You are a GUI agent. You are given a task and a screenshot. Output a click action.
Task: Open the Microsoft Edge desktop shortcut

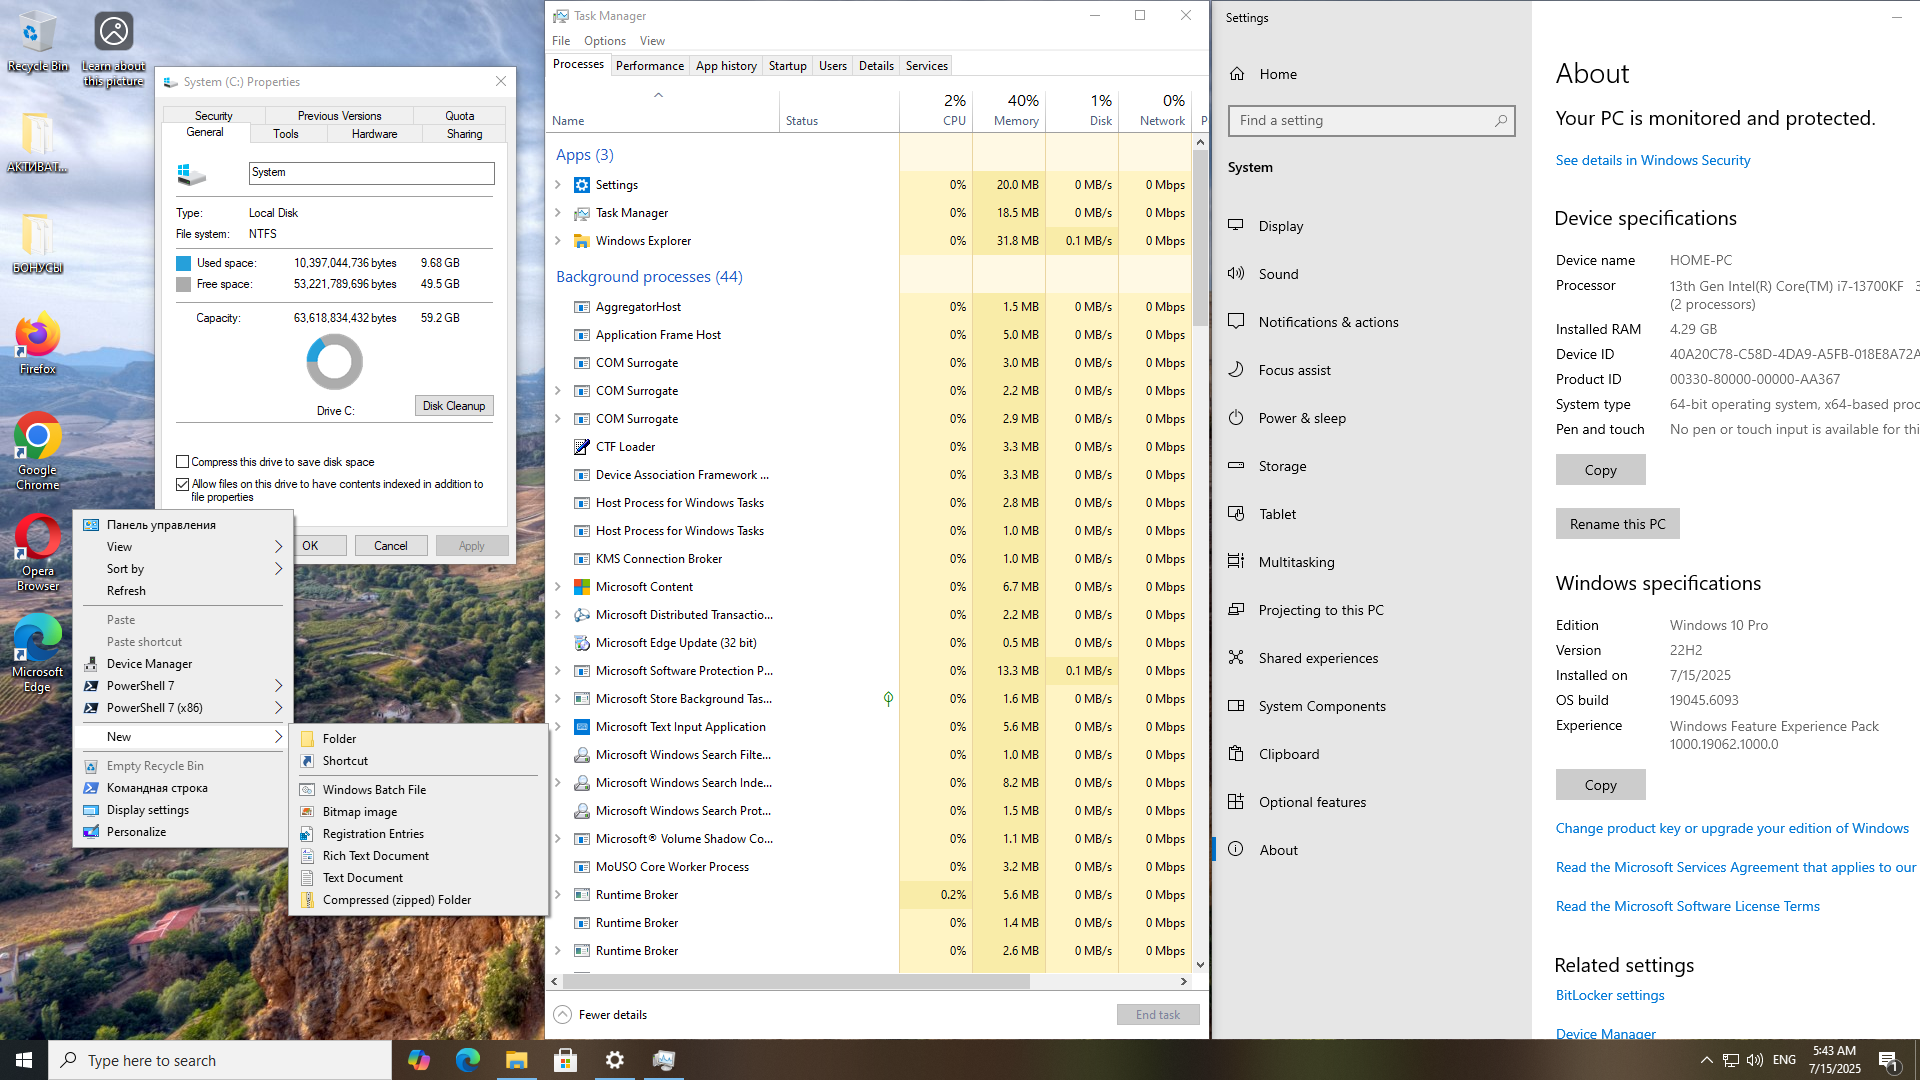tap(37, 654)
